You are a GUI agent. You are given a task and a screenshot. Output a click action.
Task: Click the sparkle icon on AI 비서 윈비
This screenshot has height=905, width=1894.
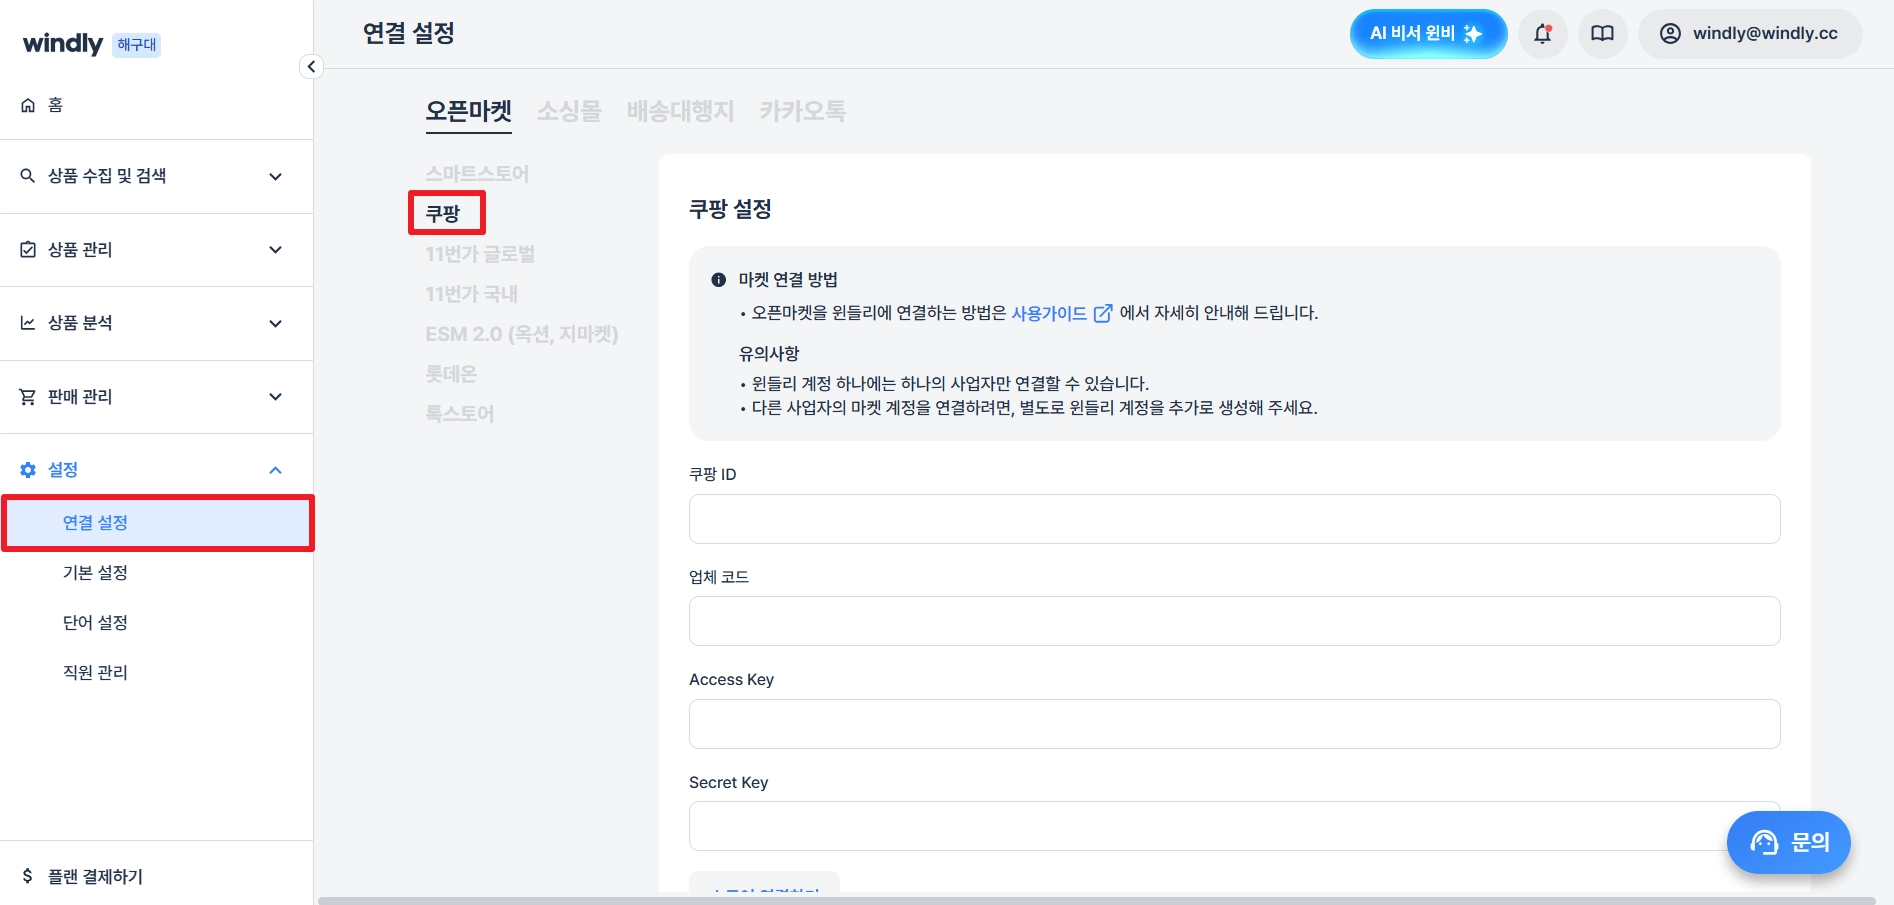point(1473,34)
